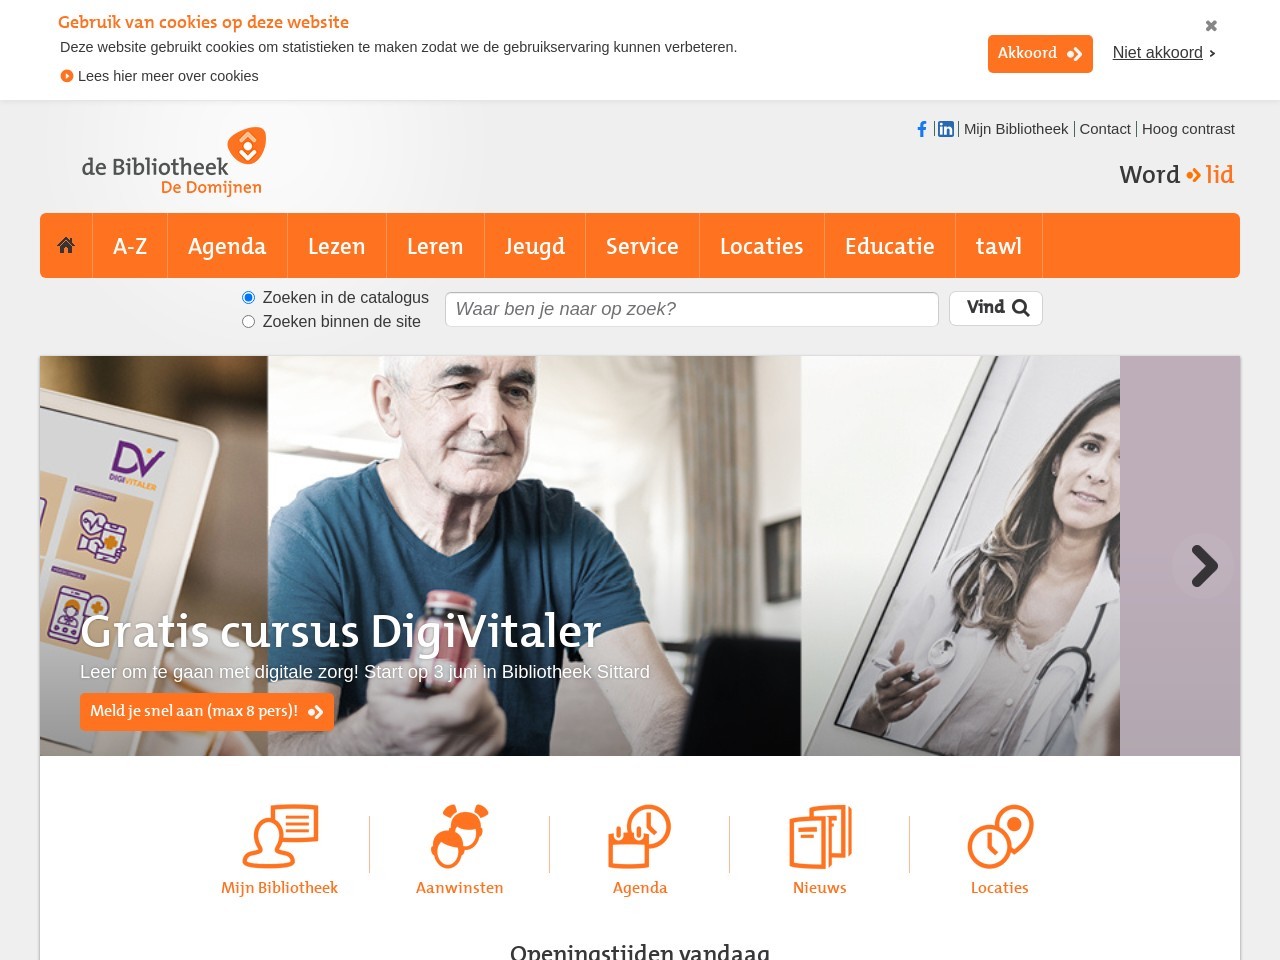Screen dimensions: 1280x960
Task: Open the Educatie menu item
Action: [890, 246]
